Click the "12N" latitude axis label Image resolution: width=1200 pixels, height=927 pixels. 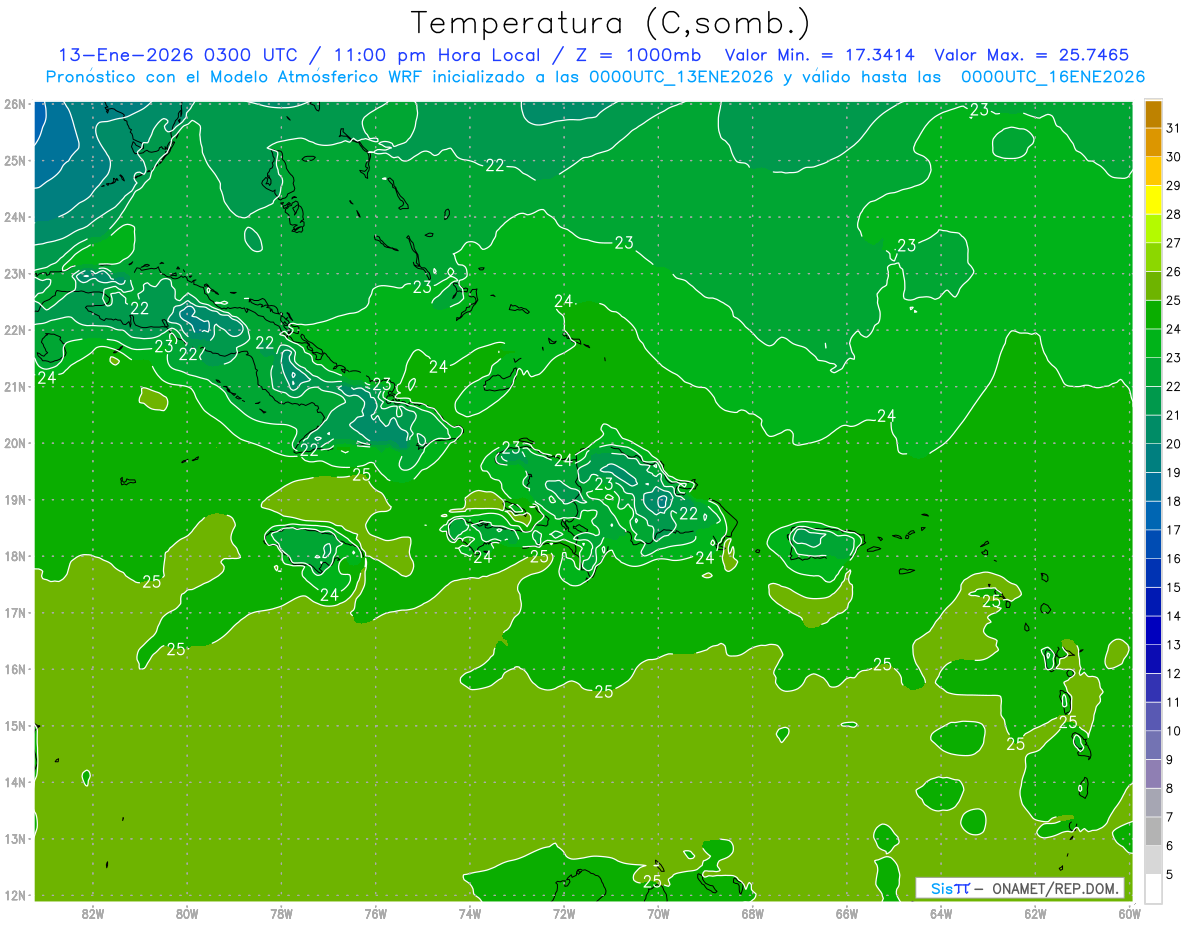[14, 895]
